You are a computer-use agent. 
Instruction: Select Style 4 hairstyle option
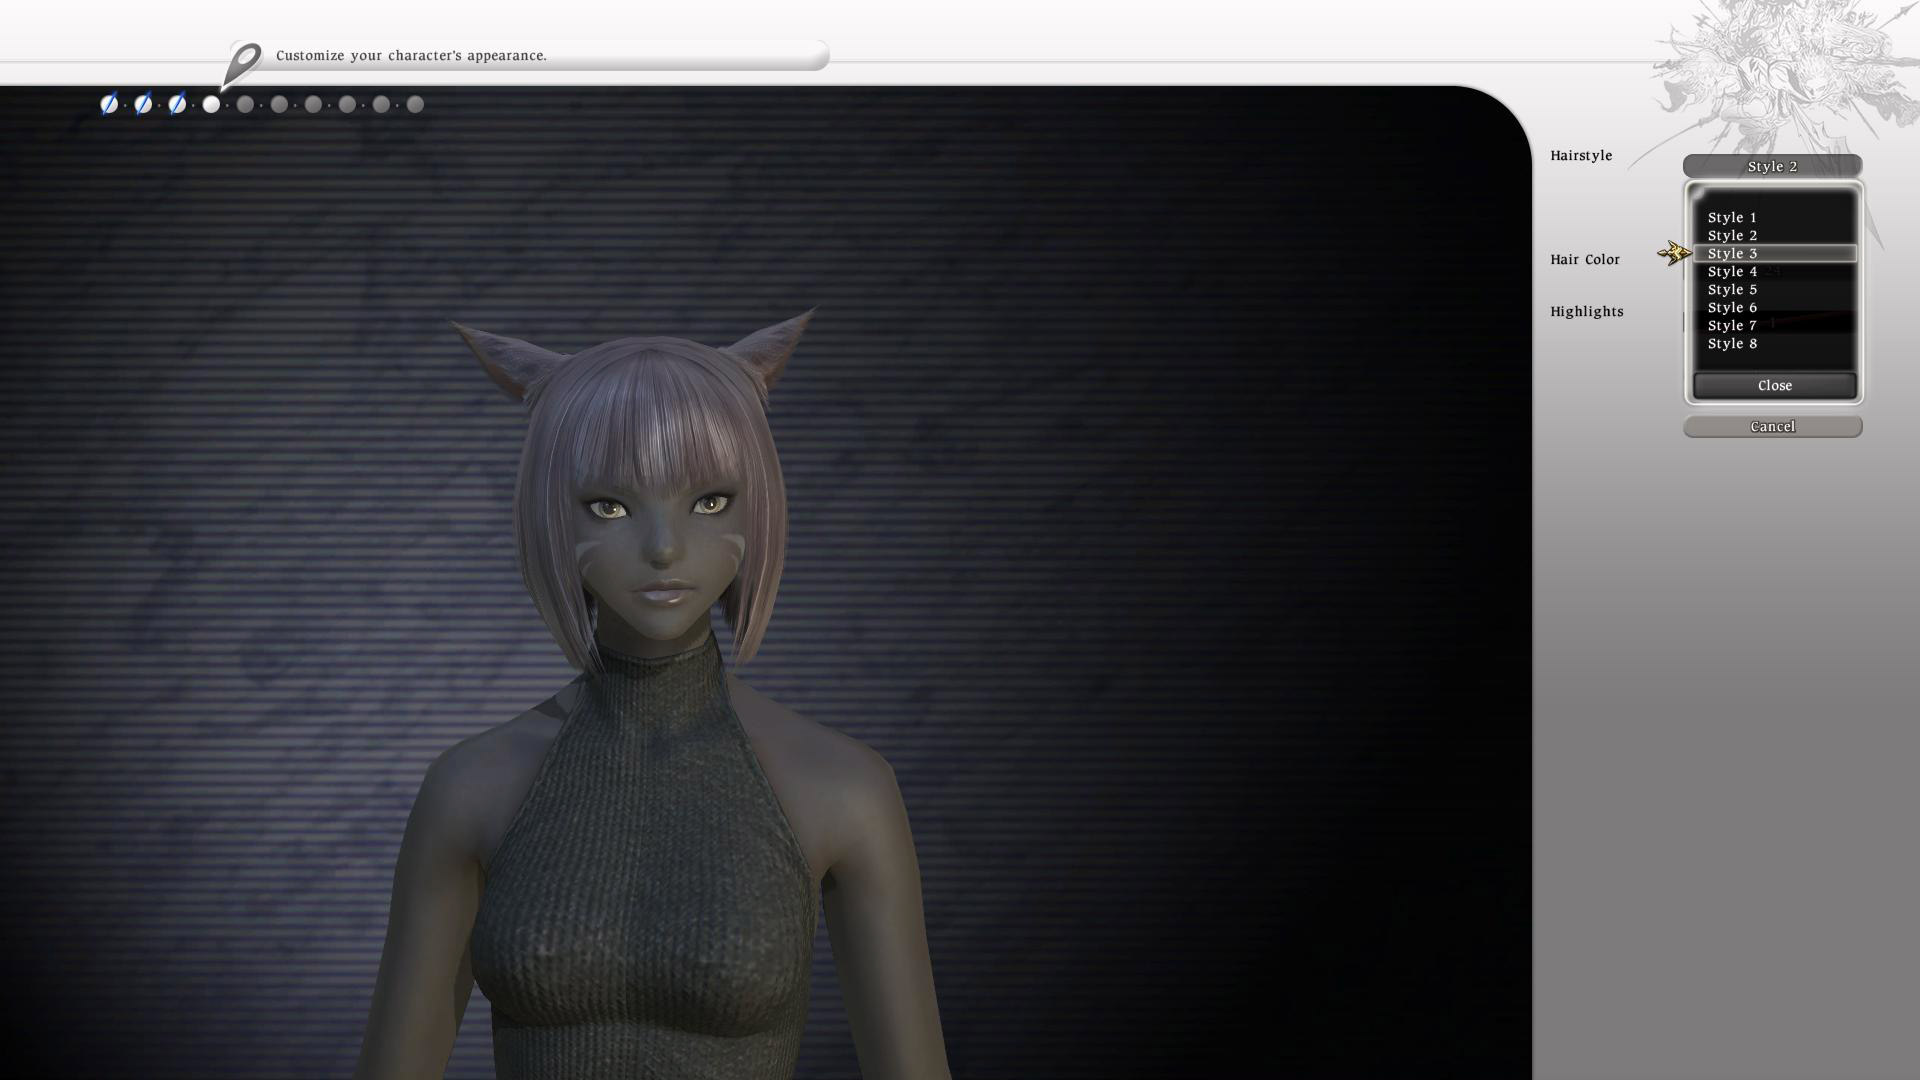1732,271
